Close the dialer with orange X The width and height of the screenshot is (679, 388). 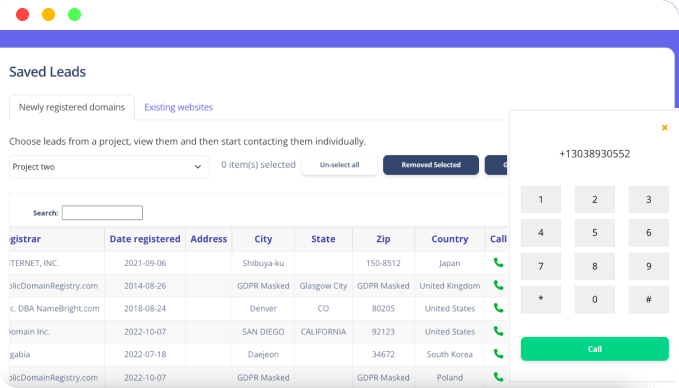[664, 128]
